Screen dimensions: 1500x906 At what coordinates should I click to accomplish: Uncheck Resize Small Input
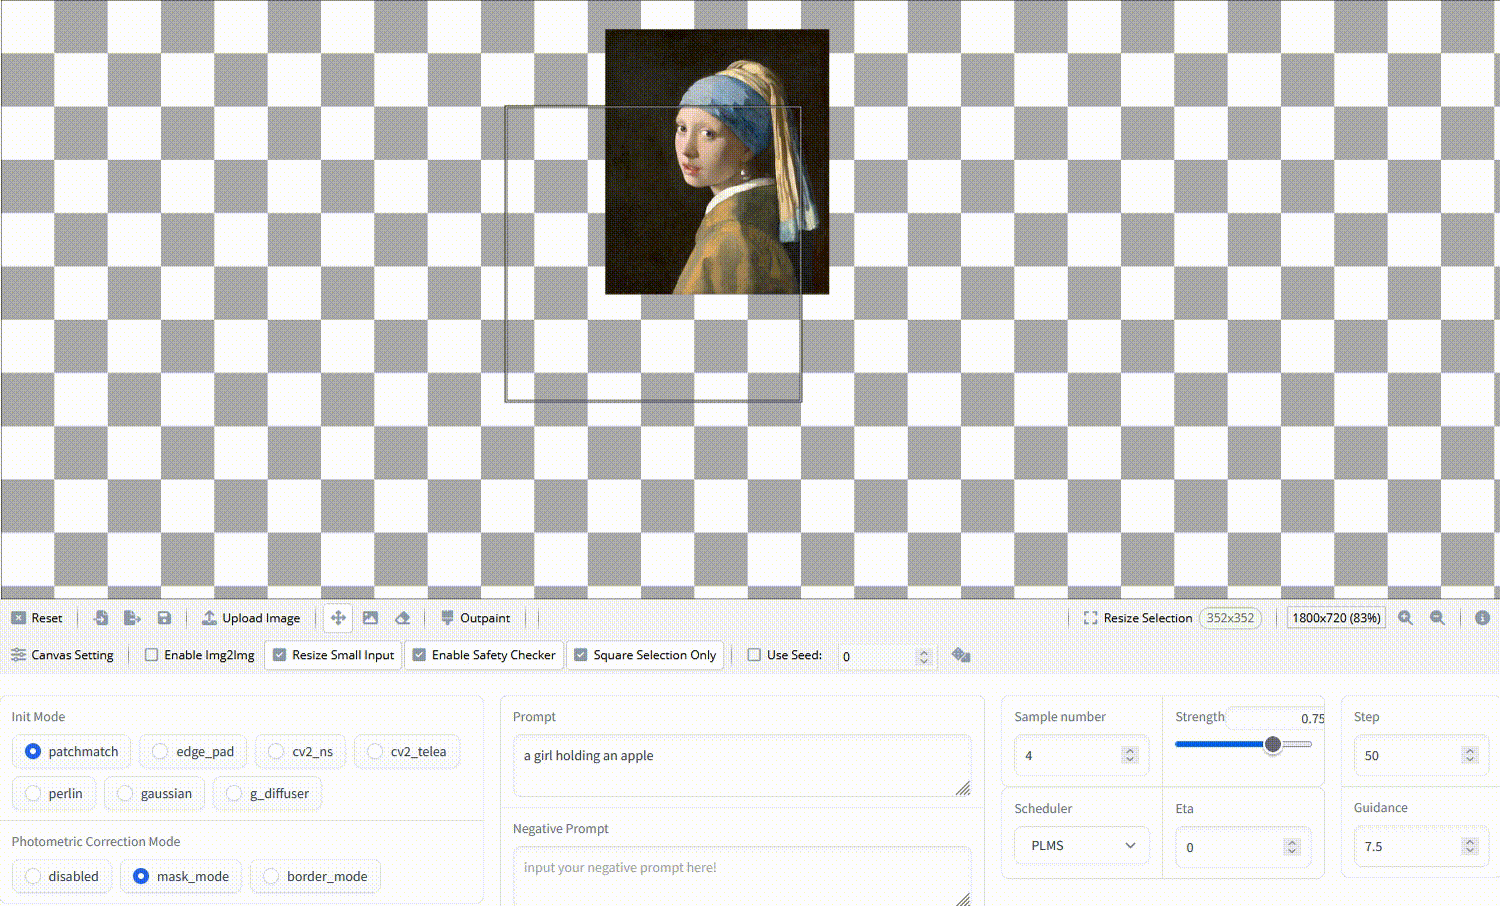click(280, 655)
